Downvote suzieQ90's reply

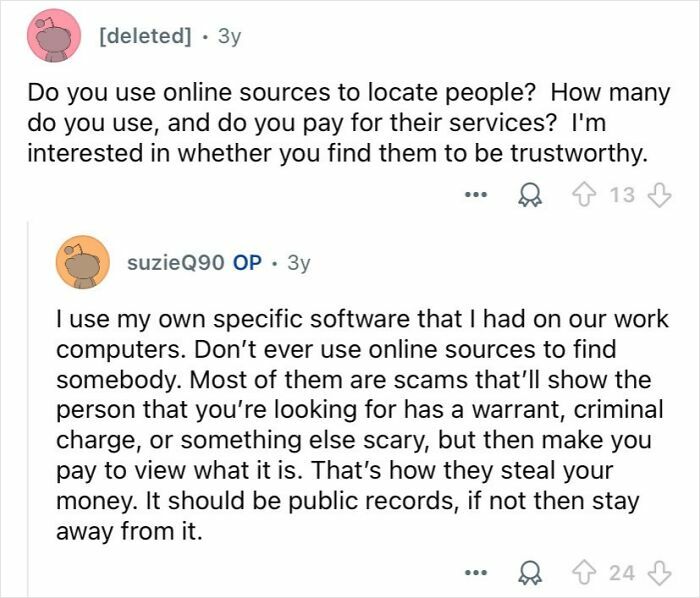[659, 573]
